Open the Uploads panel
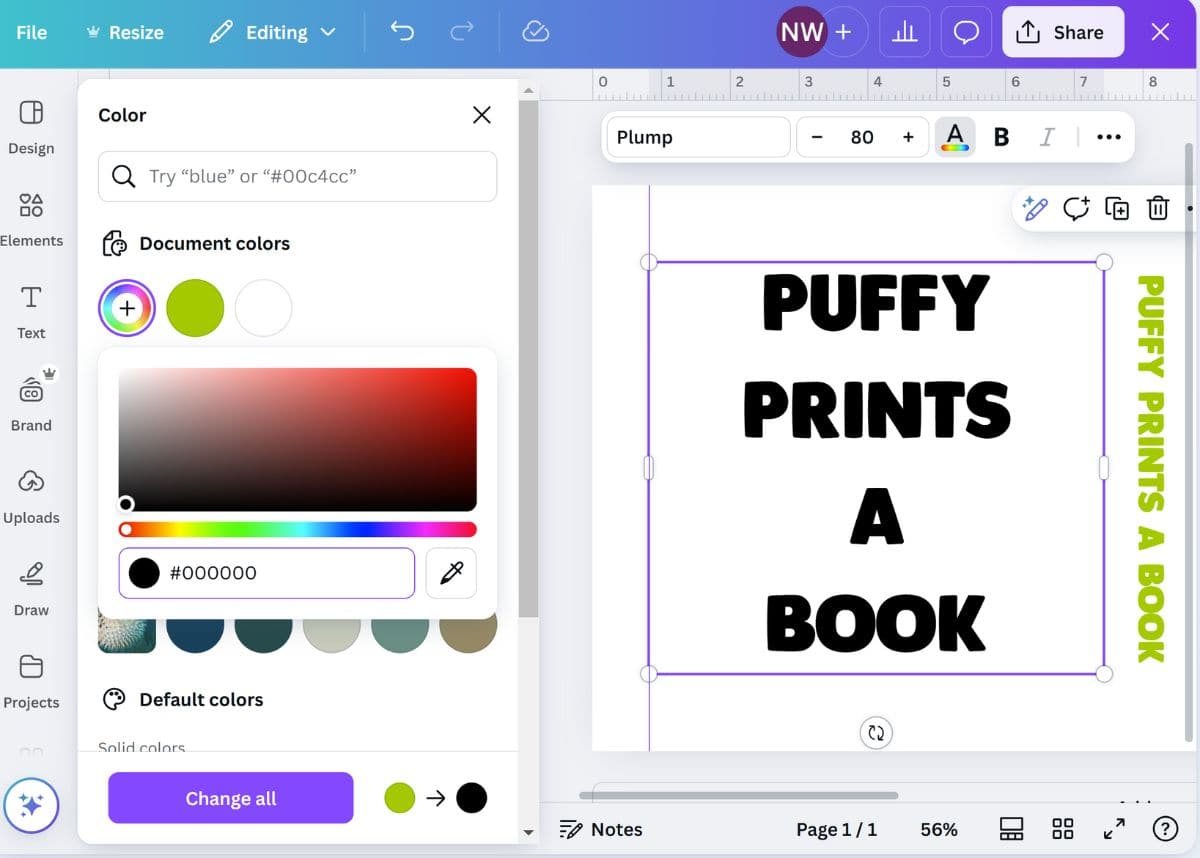This screenshot has height=858, width=1200. [32, 495]
